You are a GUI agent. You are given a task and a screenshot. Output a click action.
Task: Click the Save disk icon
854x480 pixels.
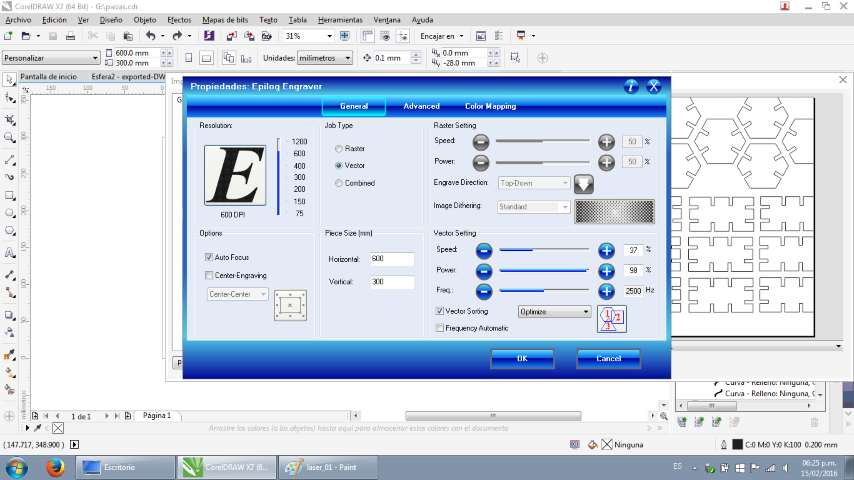pyautogui.click(x=53, y=36)
